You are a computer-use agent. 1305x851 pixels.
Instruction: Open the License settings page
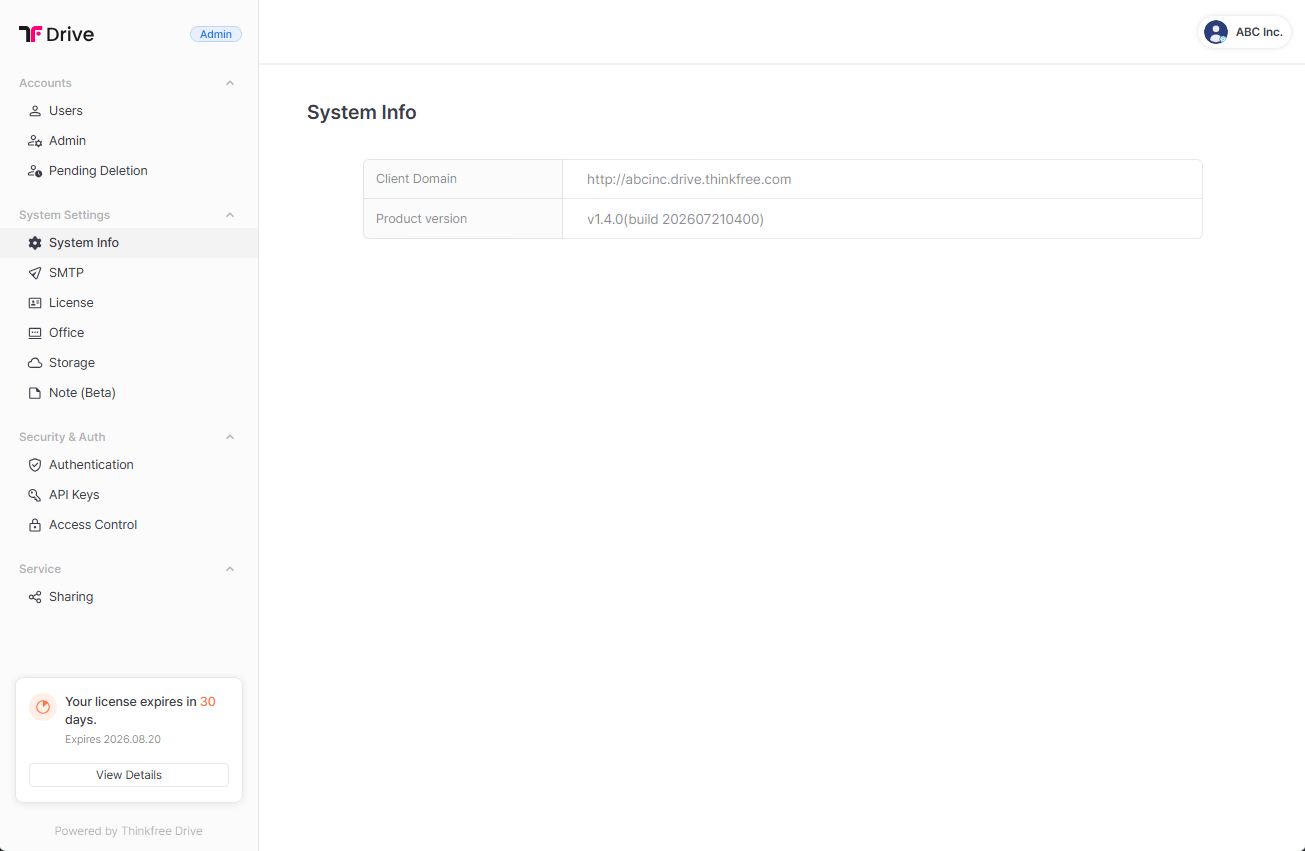(129, 303)
